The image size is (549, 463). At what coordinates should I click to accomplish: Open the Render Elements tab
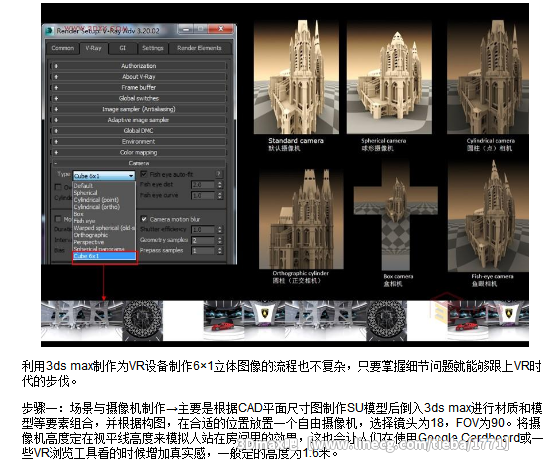199,48
